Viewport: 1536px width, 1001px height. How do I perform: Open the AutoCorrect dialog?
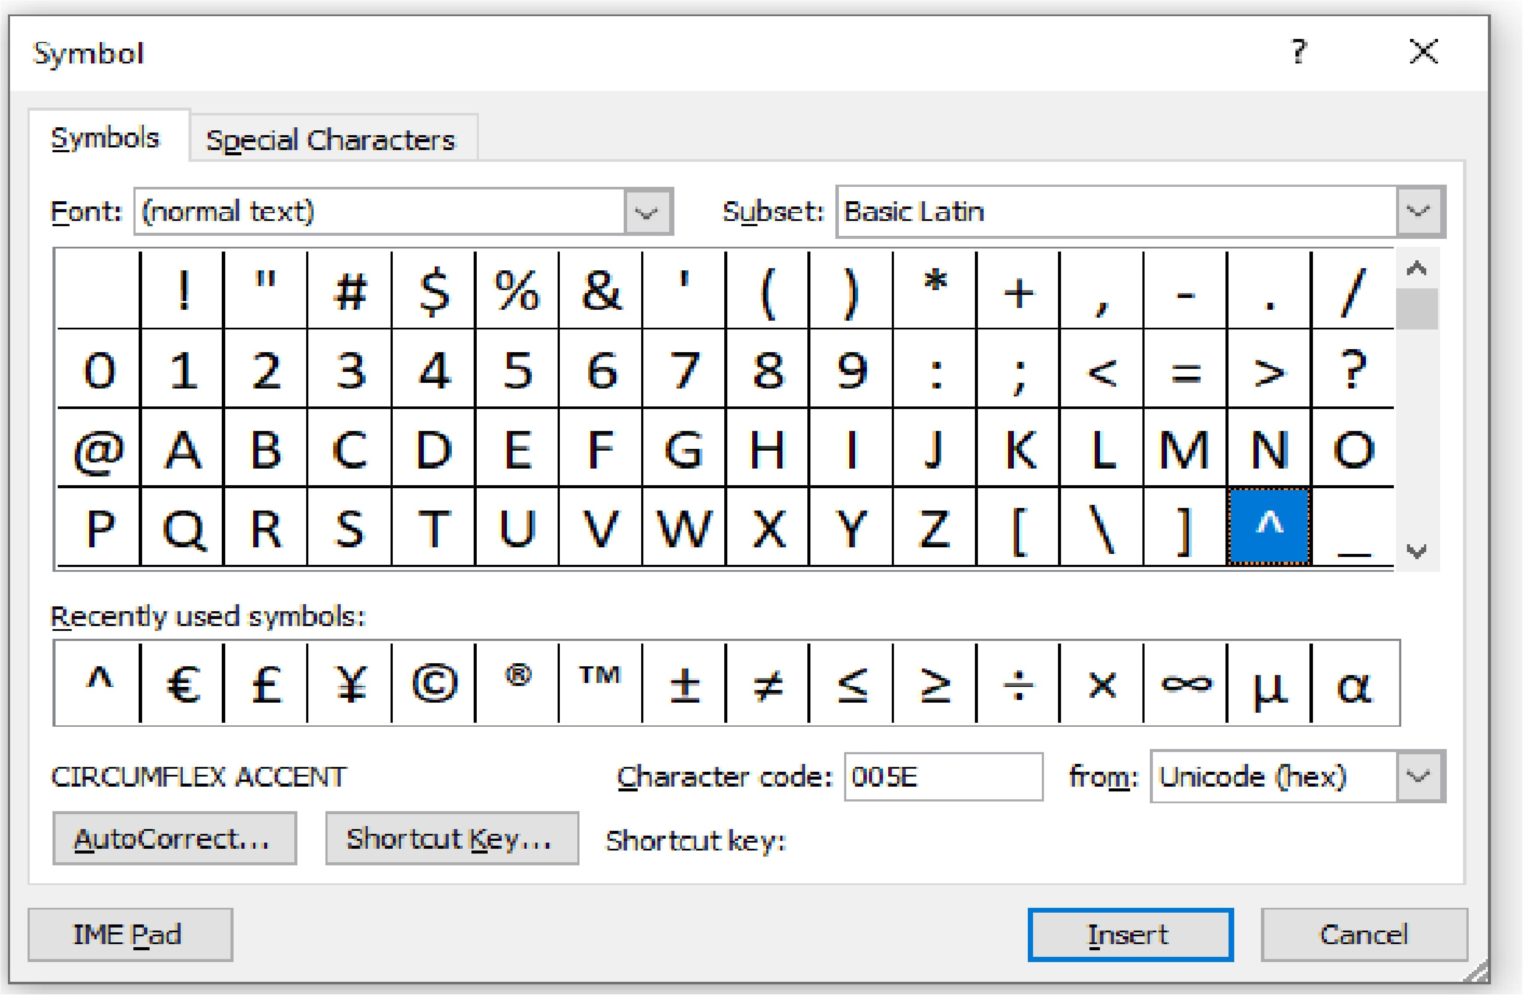coord(174,838)
